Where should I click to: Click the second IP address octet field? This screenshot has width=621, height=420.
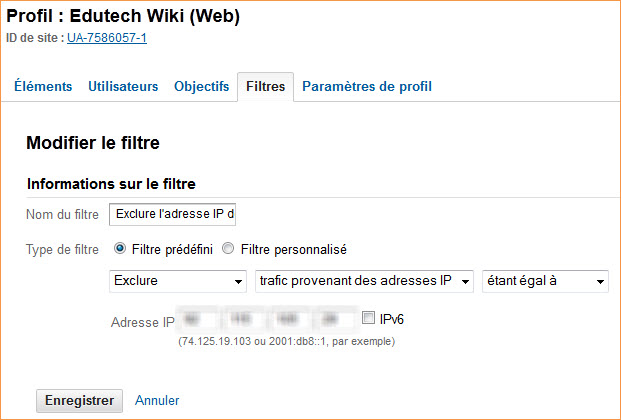coord(242,319)
